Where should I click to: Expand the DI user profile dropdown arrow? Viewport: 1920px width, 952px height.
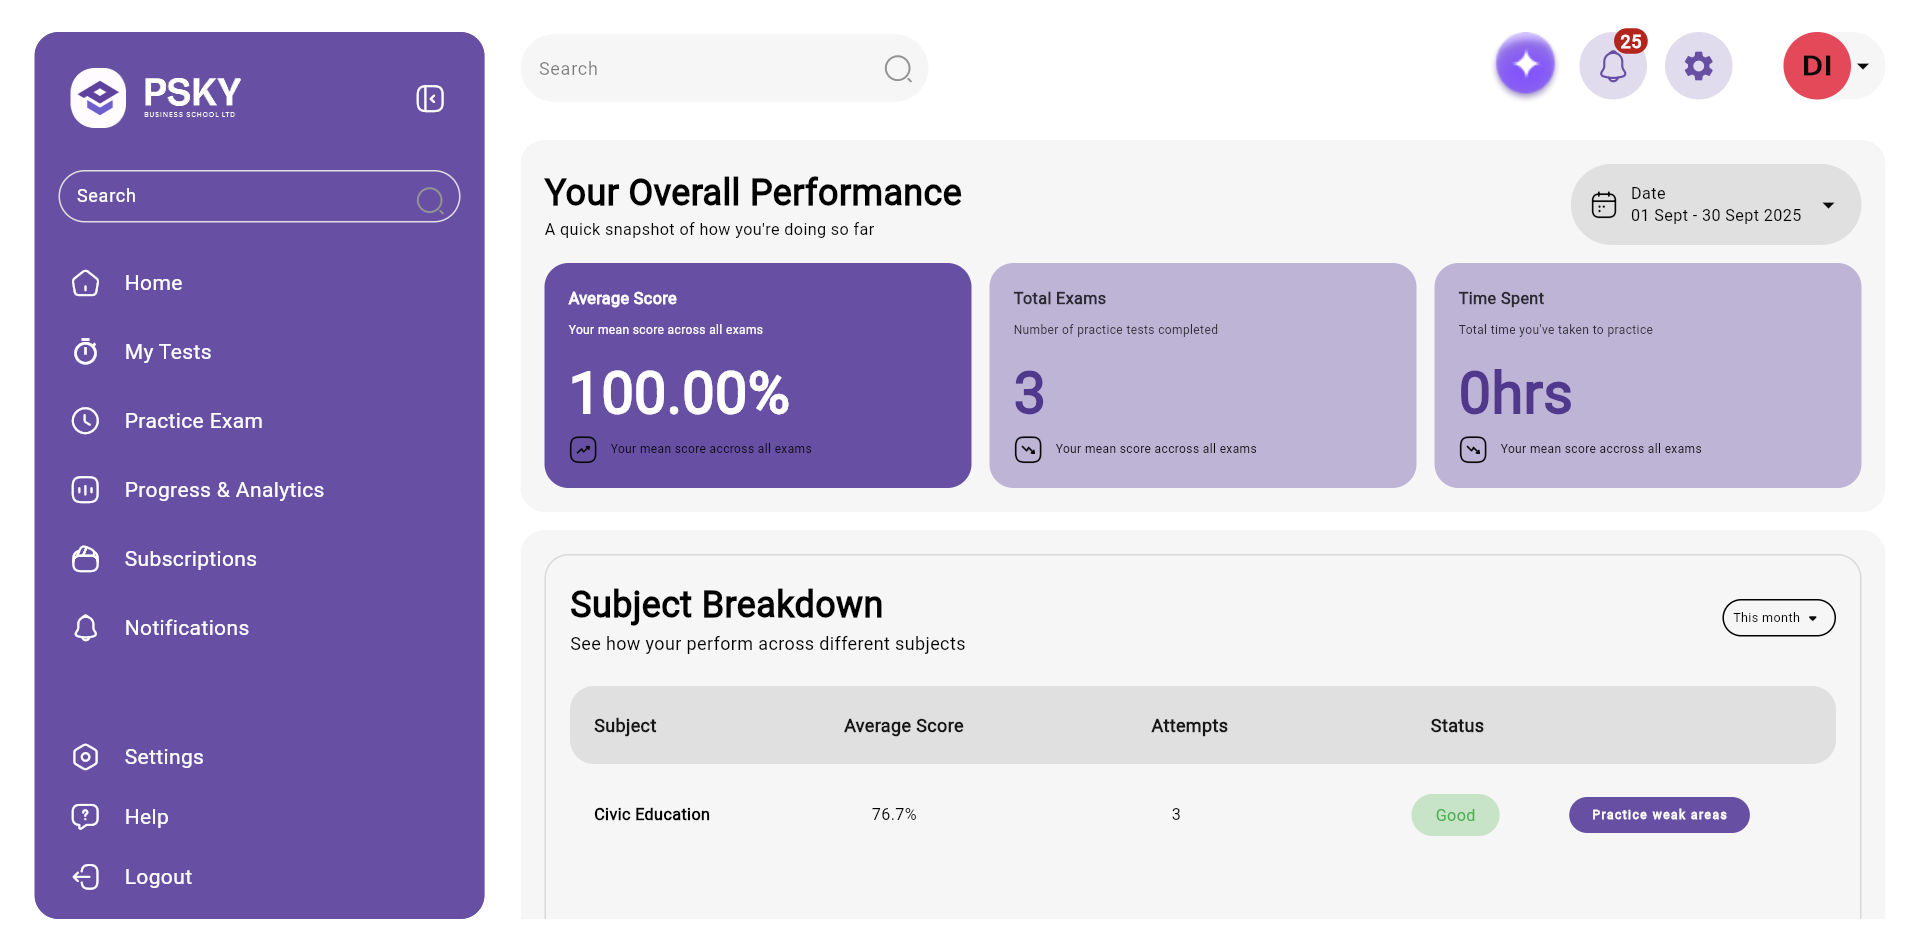tap(1863, 66)
